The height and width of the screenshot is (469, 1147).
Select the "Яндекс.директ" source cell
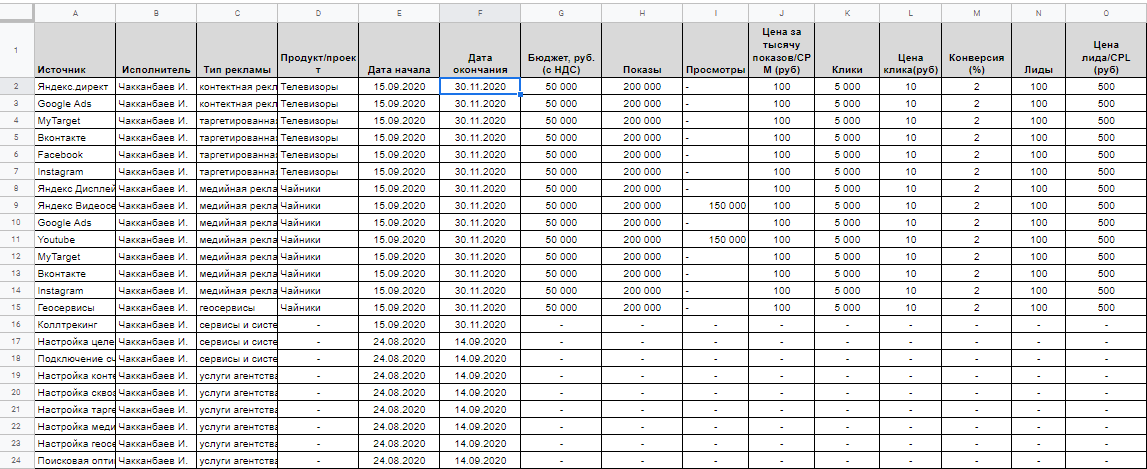(x=75, y=87)
